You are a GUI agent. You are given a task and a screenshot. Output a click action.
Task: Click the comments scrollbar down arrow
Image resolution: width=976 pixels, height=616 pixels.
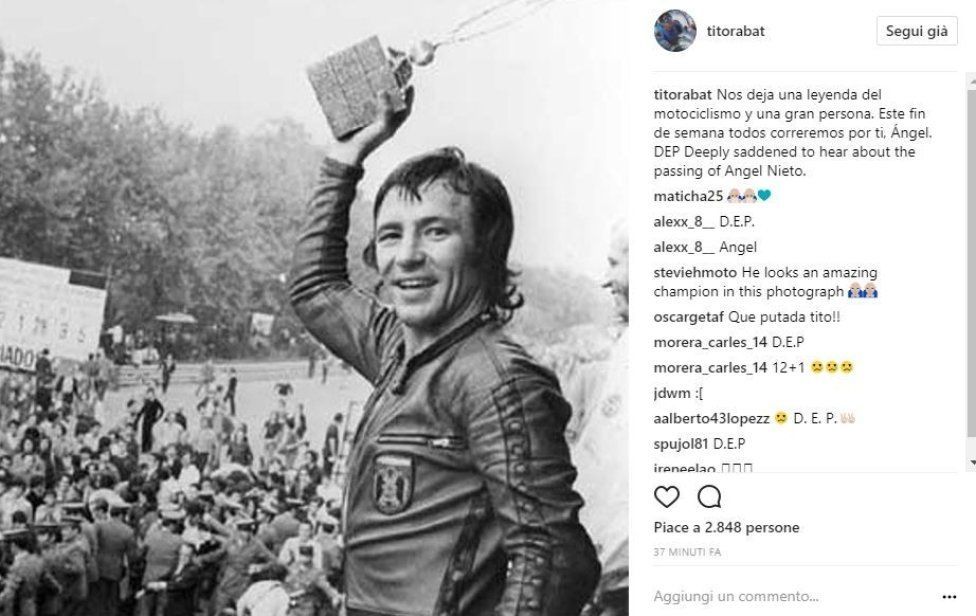coord(972,463)
